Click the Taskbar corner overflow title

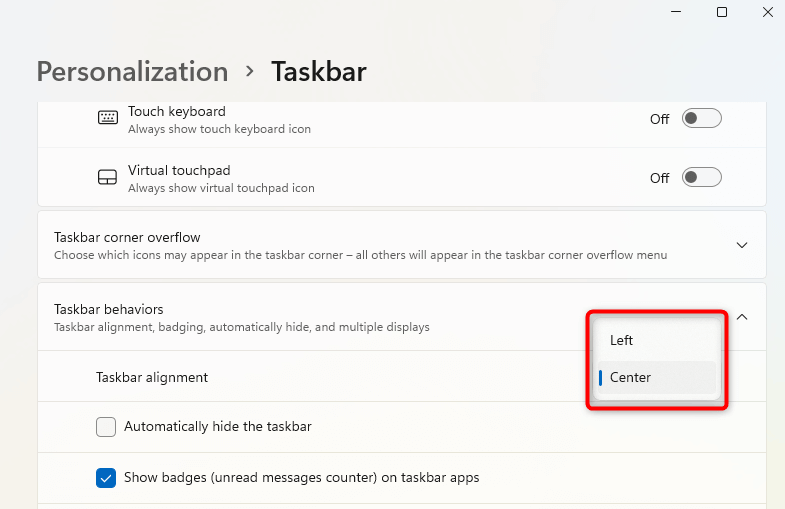tap(127, 237)
